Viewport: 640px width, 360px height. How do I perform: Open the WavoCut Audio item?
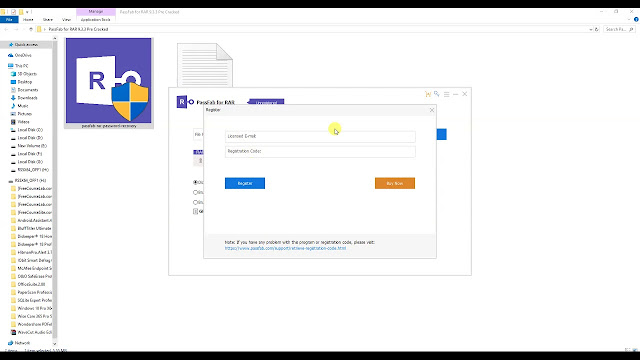(34, 332)
